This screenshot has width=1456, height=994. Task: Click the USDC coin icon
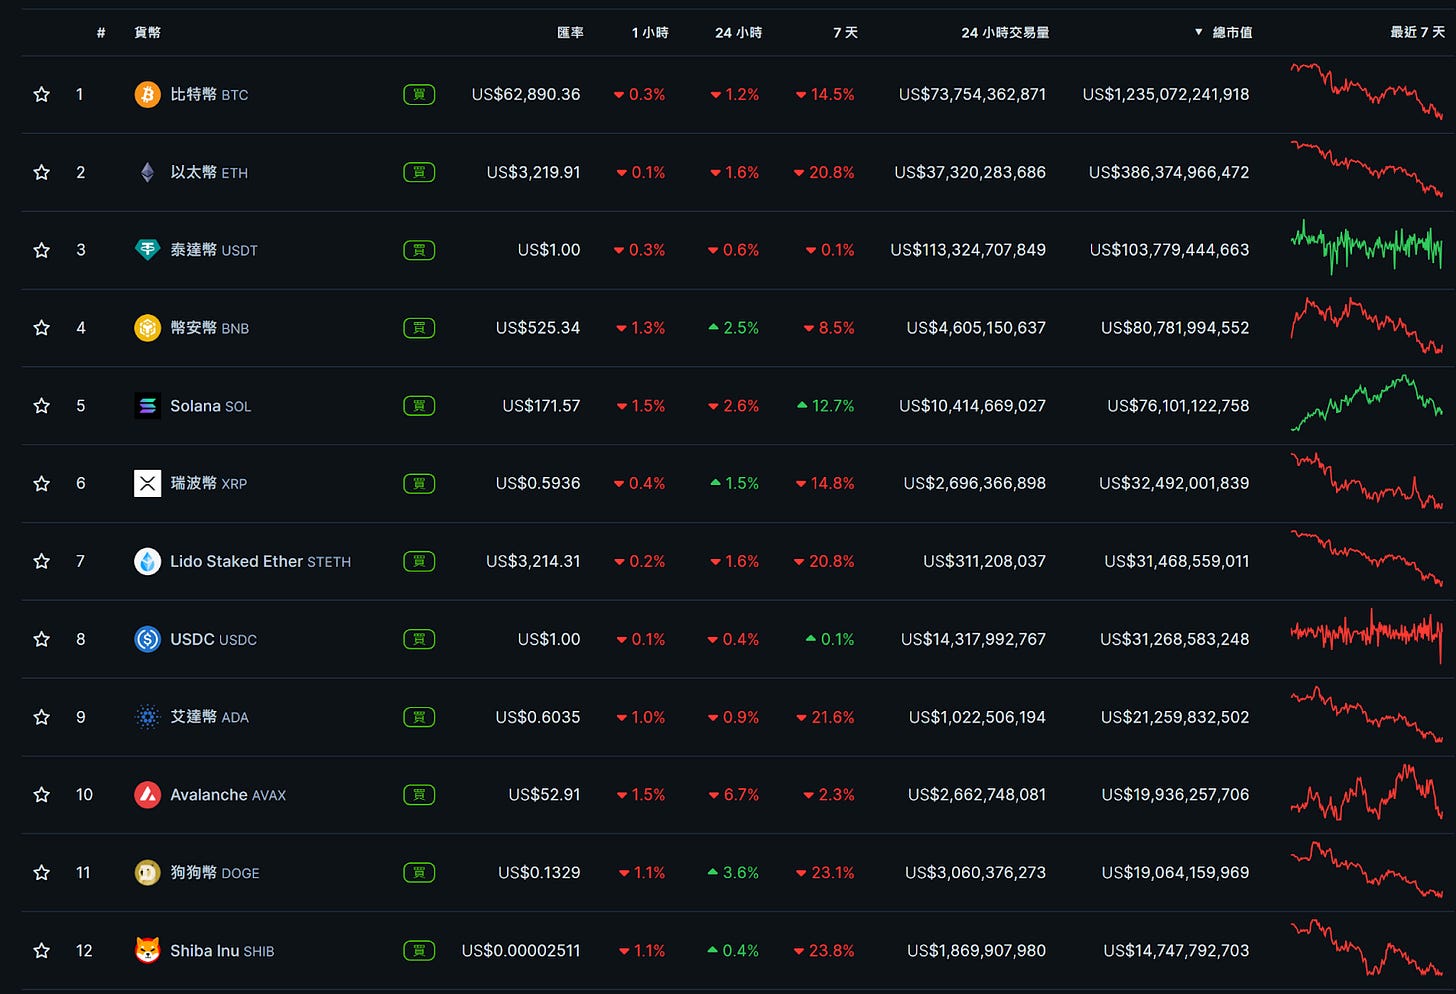(x=147, y=639)
